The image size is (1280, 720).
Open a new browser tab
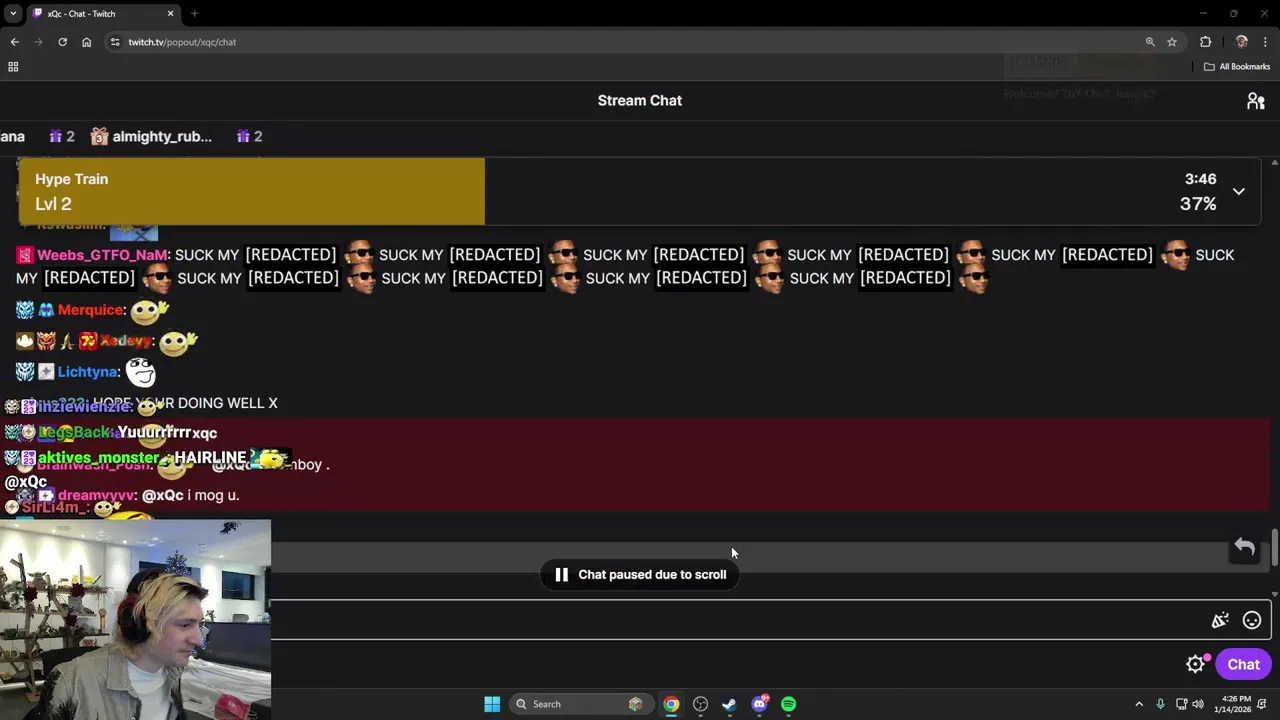click(x=194, y=14)
